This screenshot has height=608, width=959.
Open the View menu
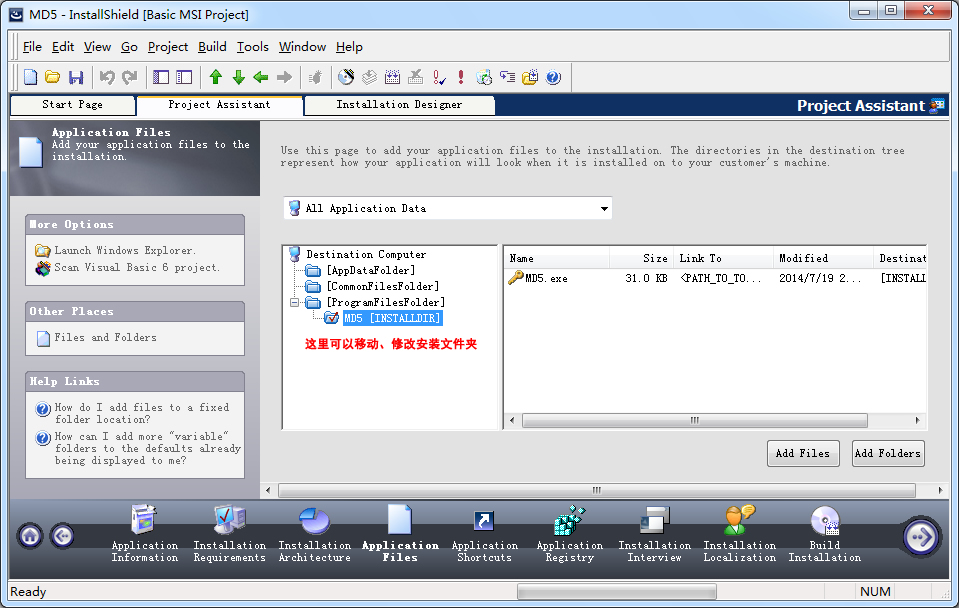pos(97,47)
